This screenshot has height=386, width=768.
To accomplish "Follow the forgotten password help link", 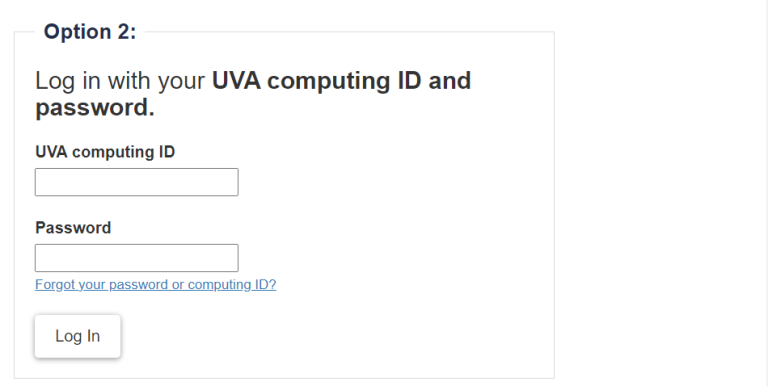I will click(156, 285).
